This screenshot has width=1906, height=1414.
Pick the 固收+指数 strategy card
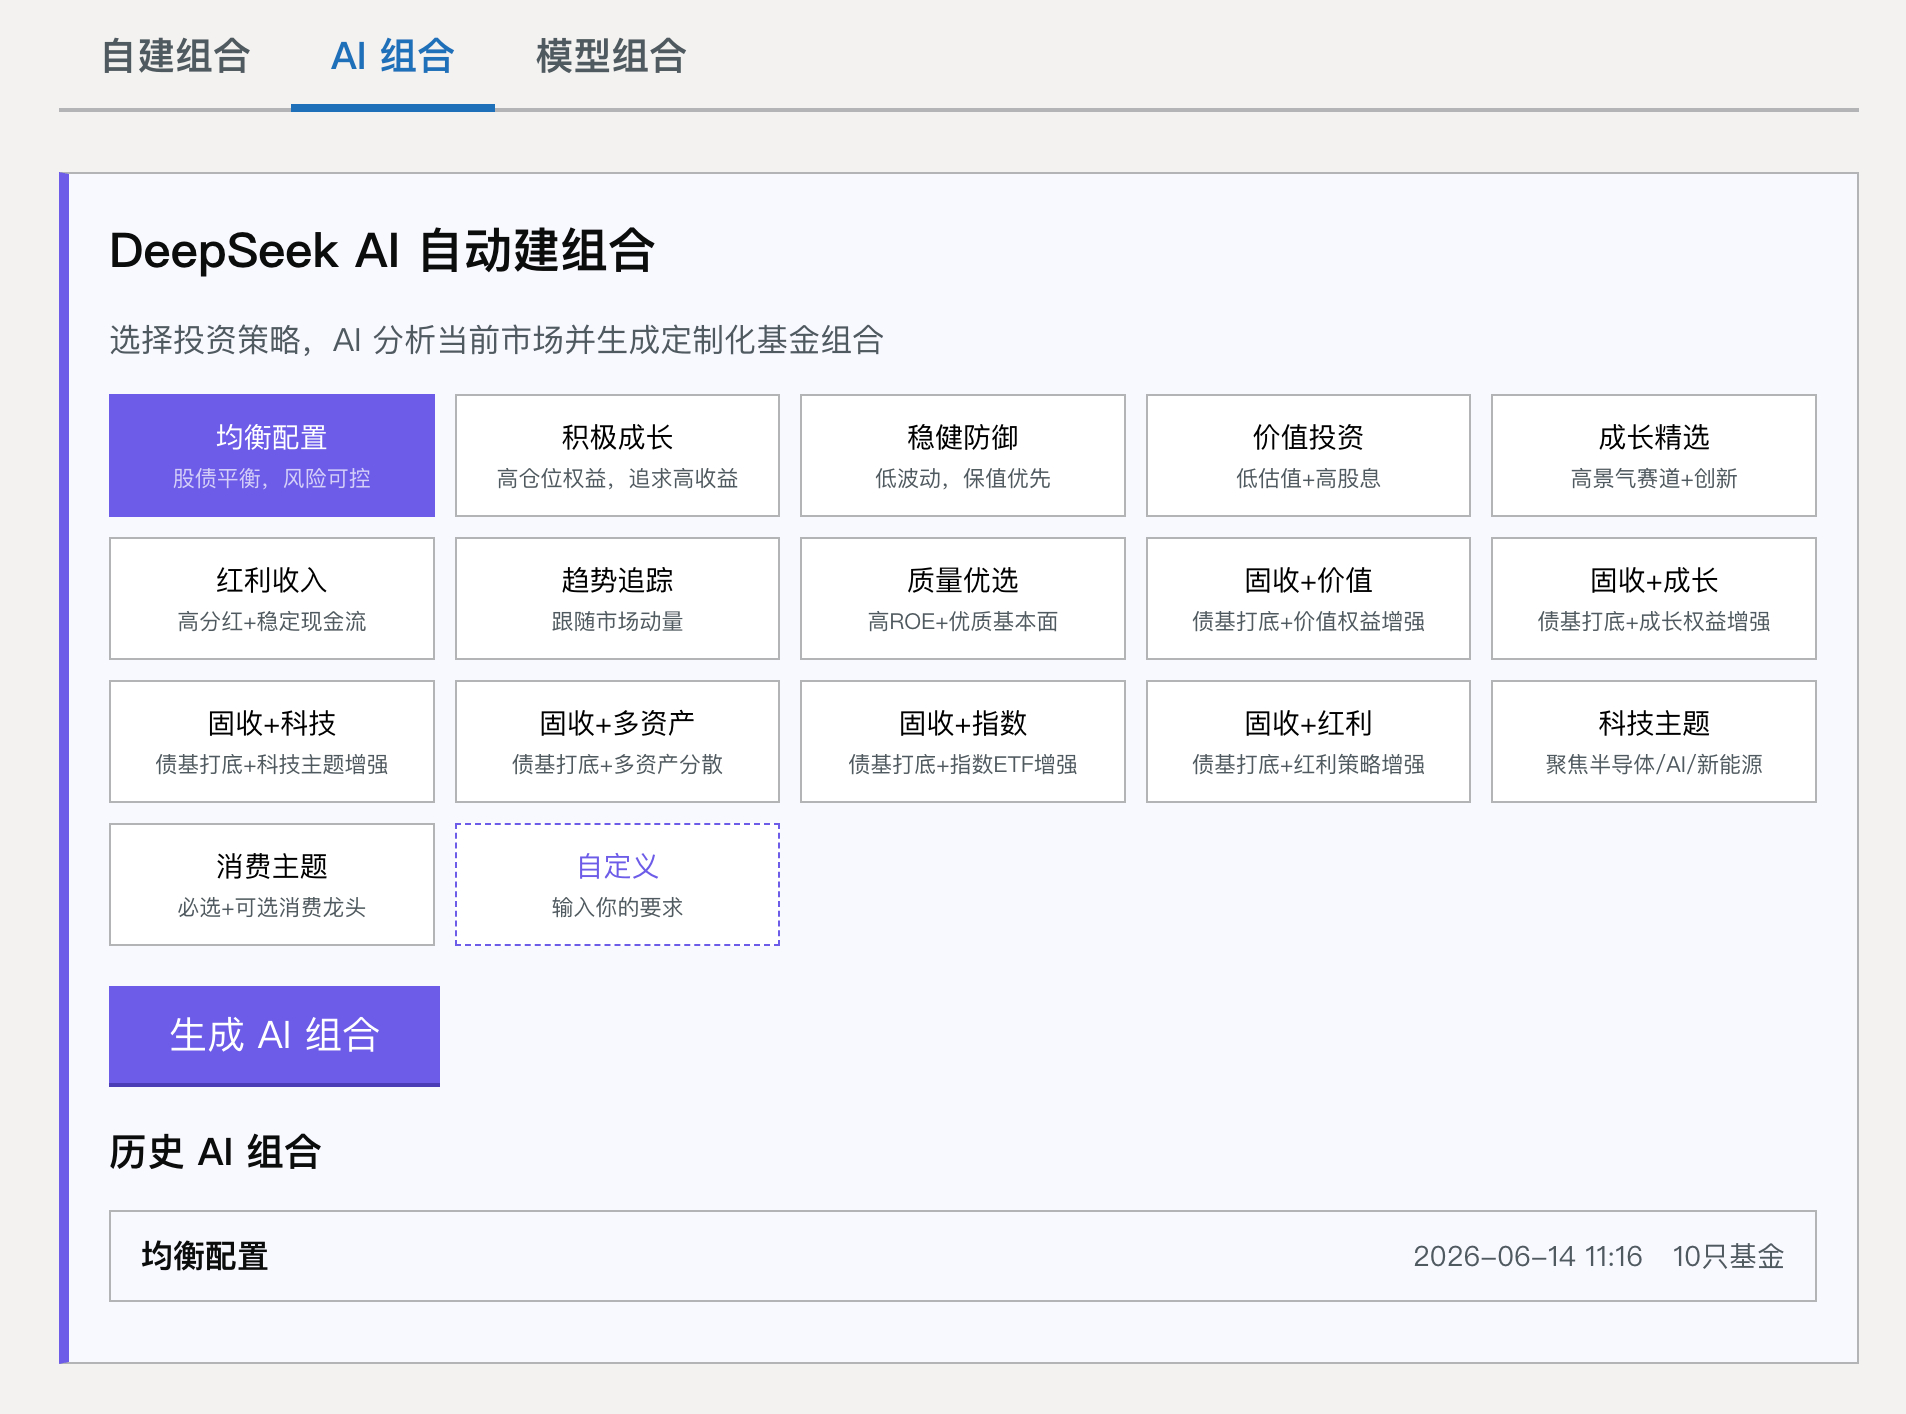click(x=963, y=742)
